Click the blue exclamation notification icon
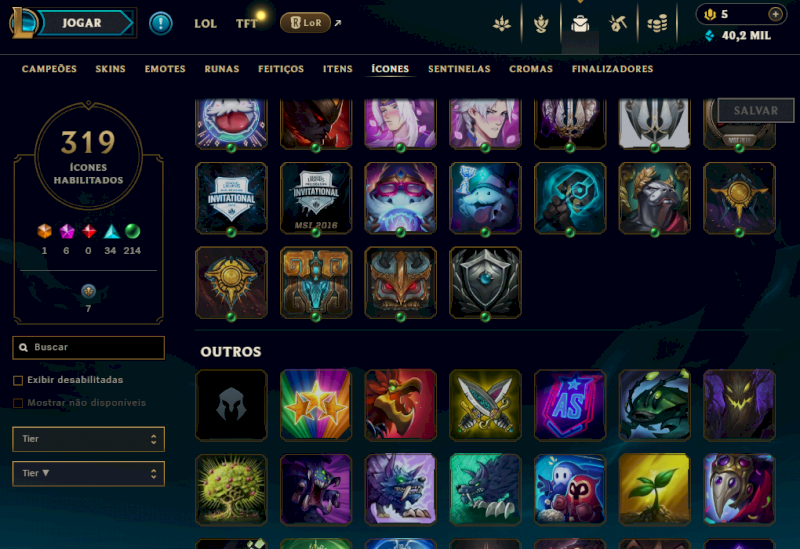Image resolution: width=800 pixels, height=549 pixels. pos(161,23)
